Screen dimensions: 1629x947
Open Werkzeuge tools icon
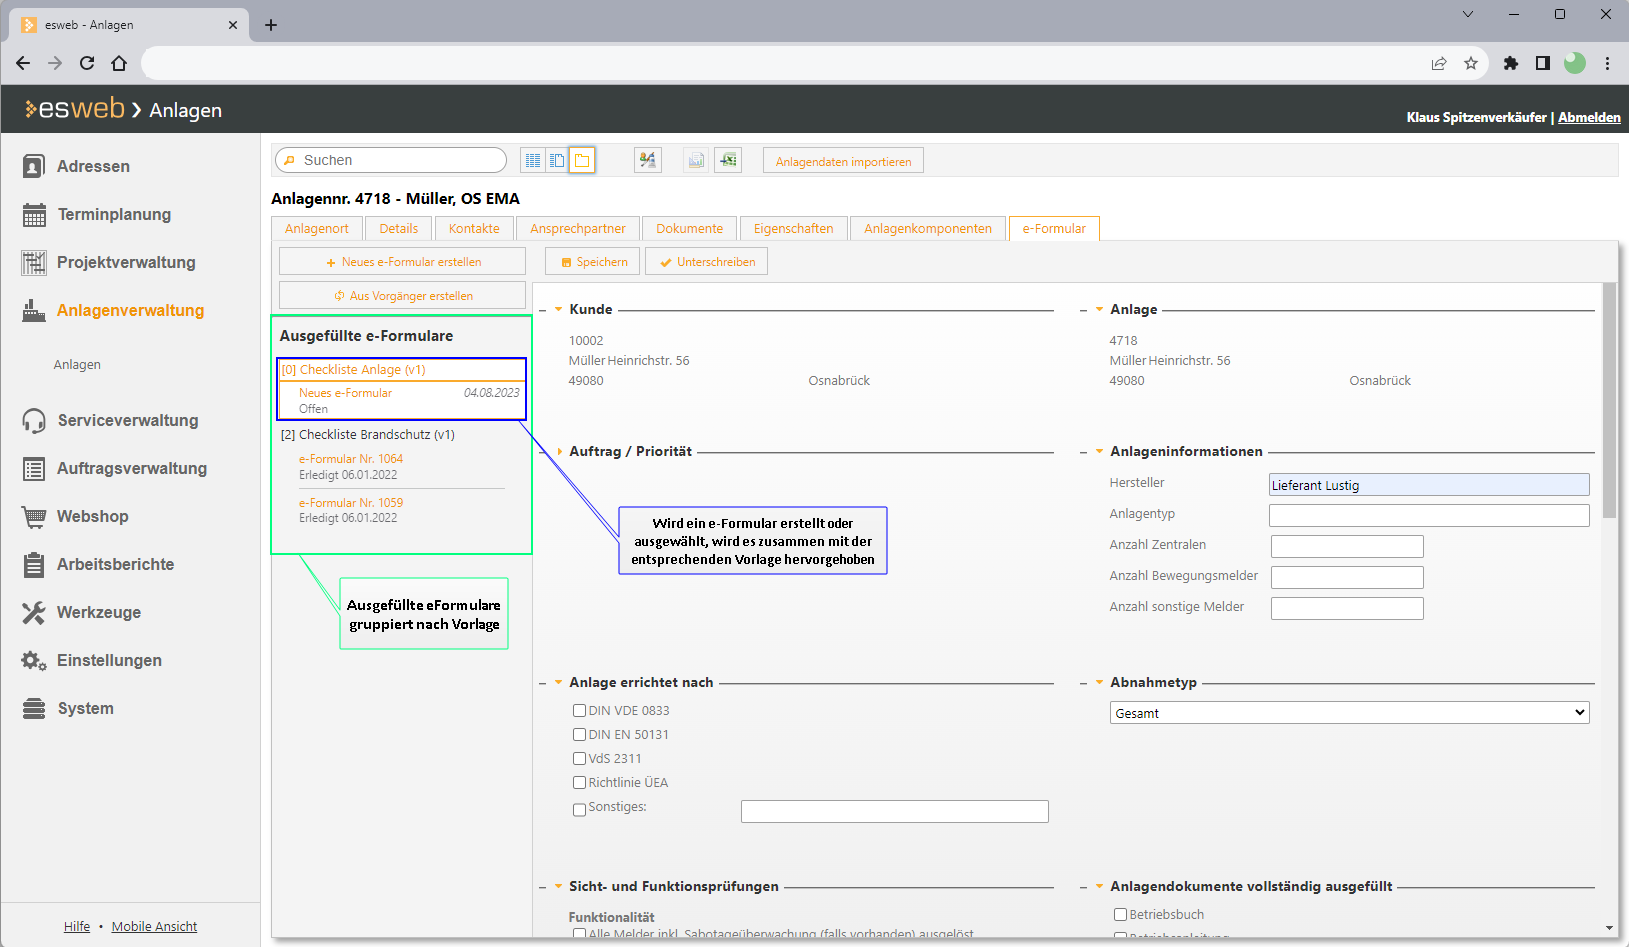[34, 612]
